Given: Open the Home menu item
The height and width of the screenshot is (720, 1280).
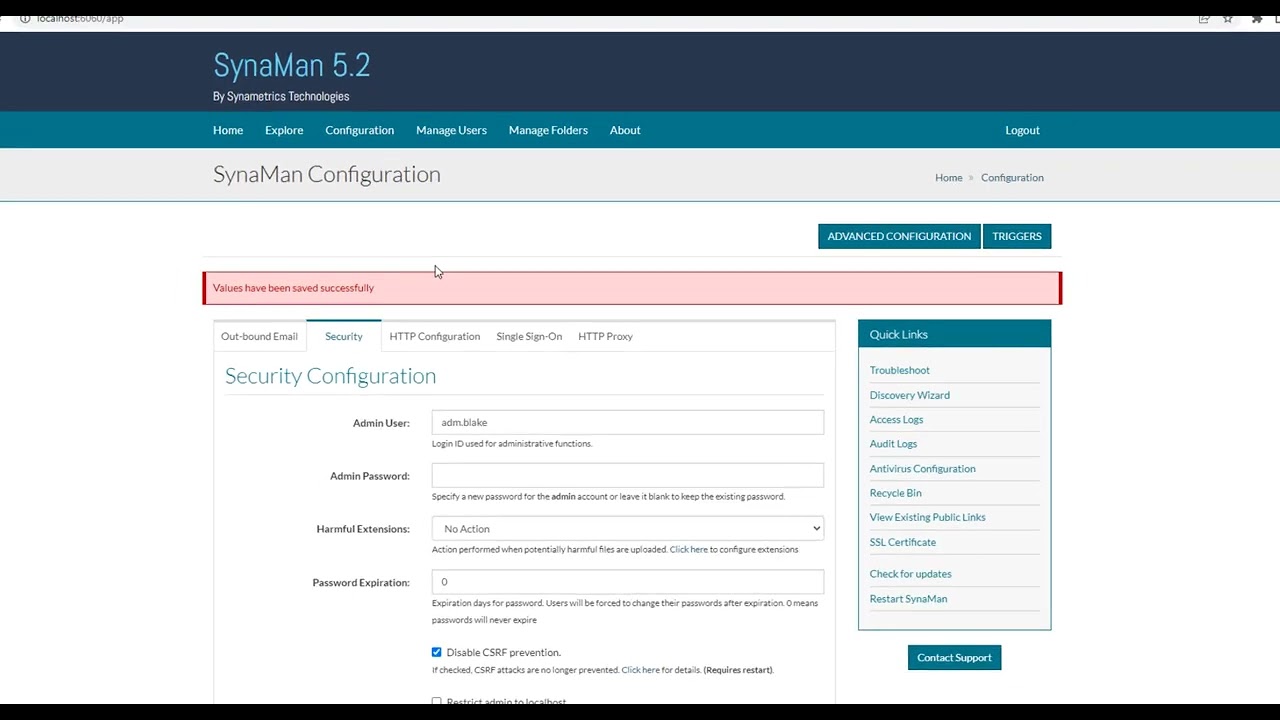Looking at the screenshot, I should point(228,130).
